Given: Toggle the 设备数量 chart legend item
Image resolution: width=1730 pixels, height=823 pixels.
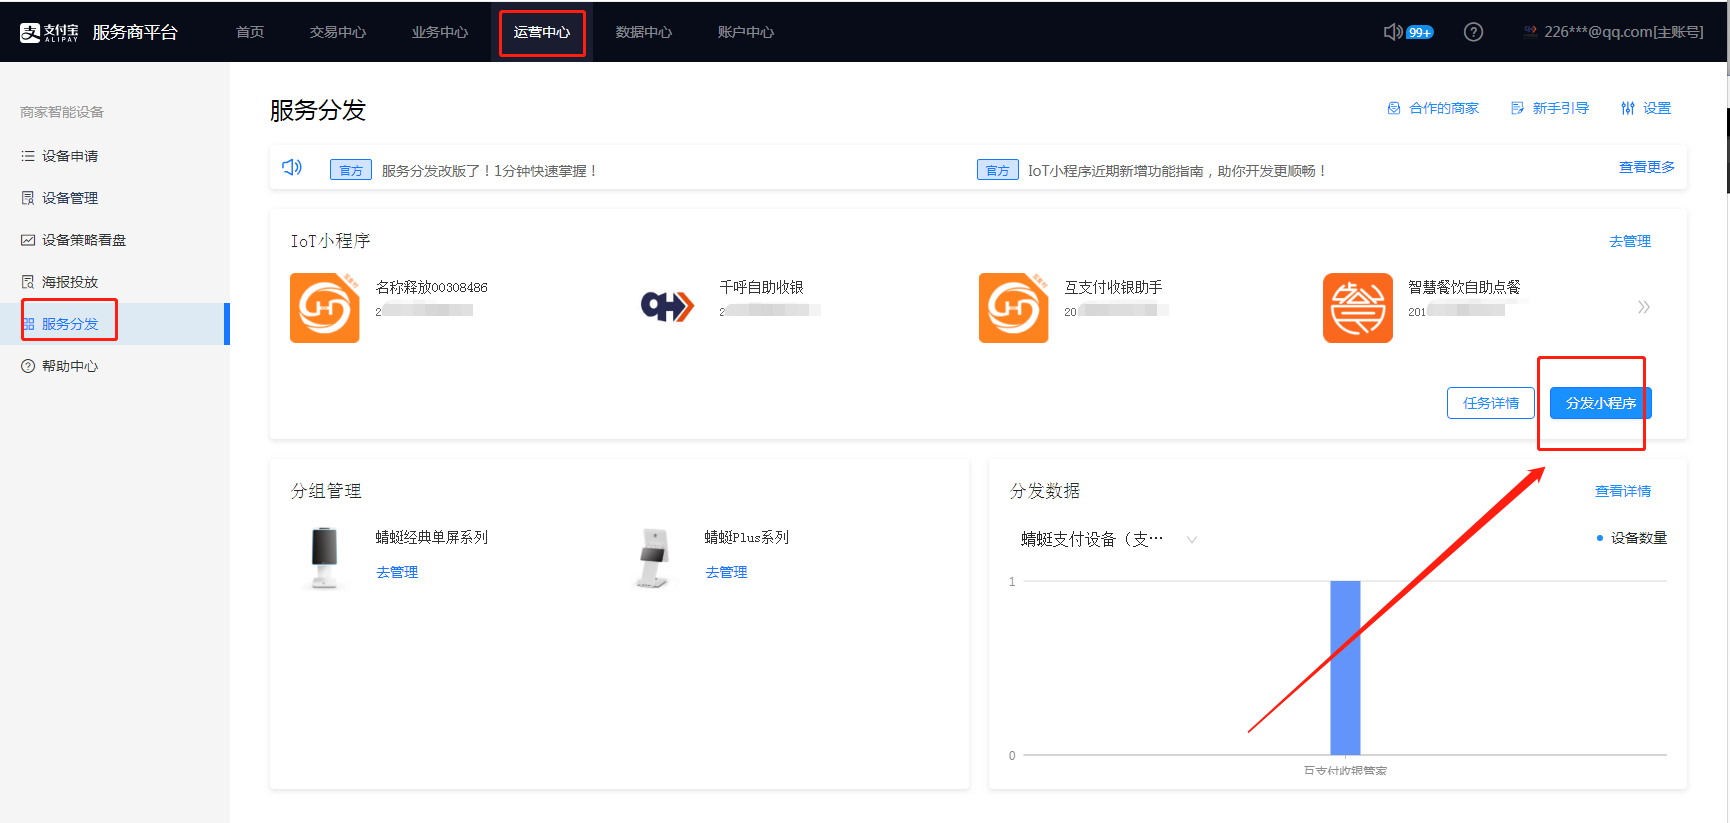Looking at the screenshot, I should pos(1632,538).
